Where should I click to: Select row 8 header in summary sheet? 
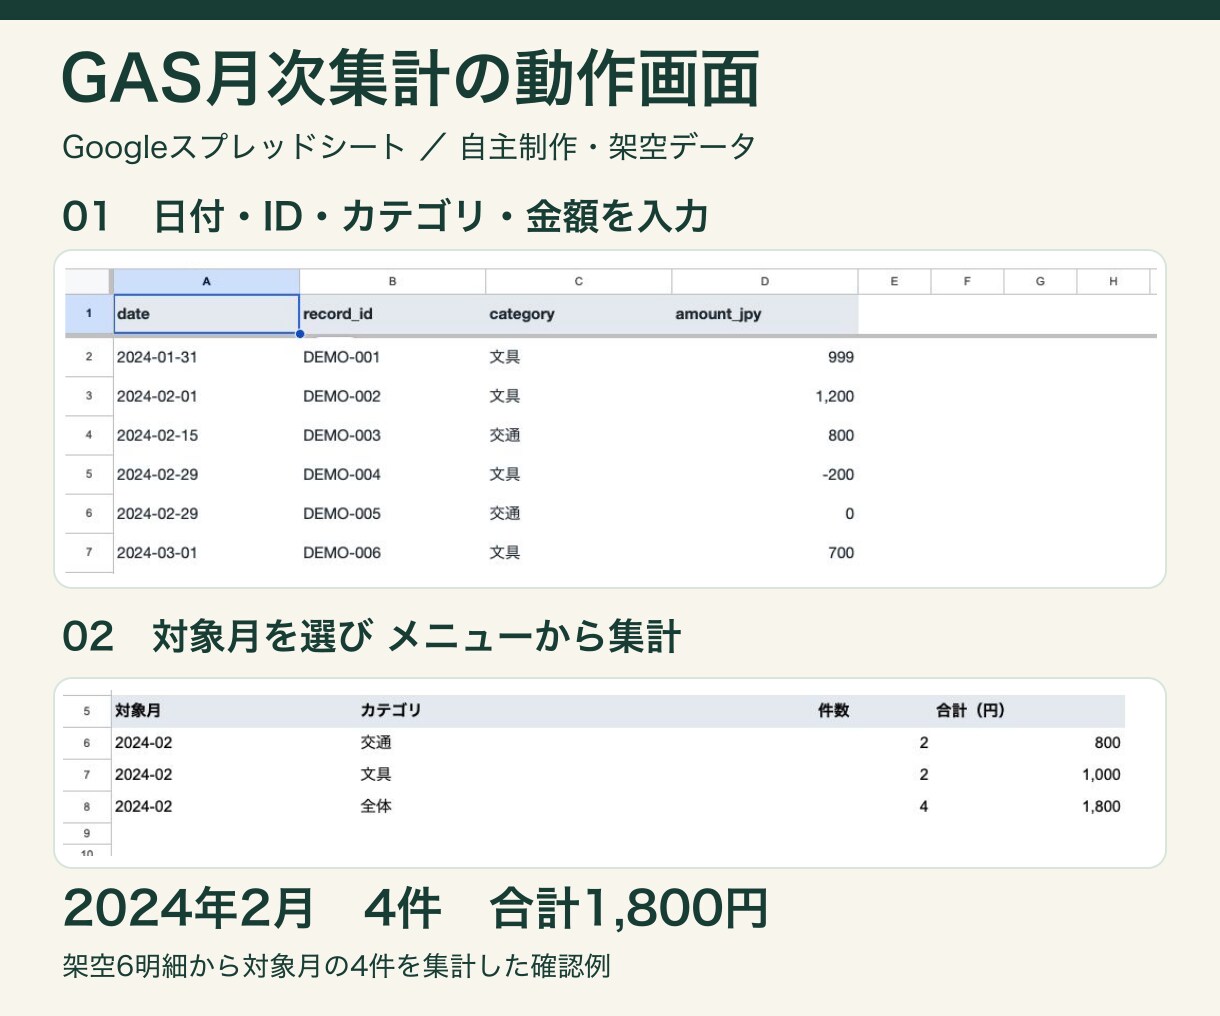[x=87, y=807]
